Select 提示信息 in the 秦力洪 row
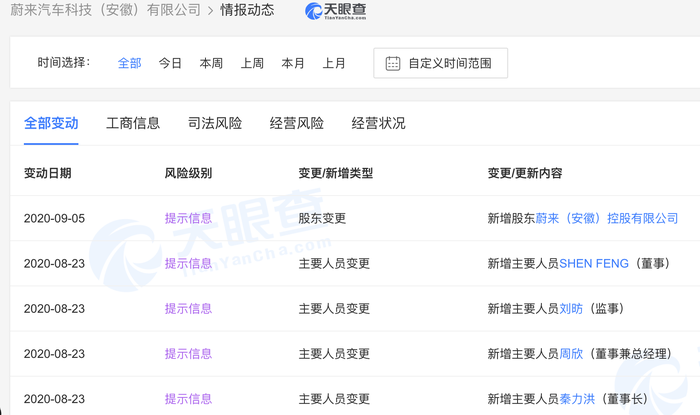Viewport: 700px width, 415px height. click(x=188, y=399)
